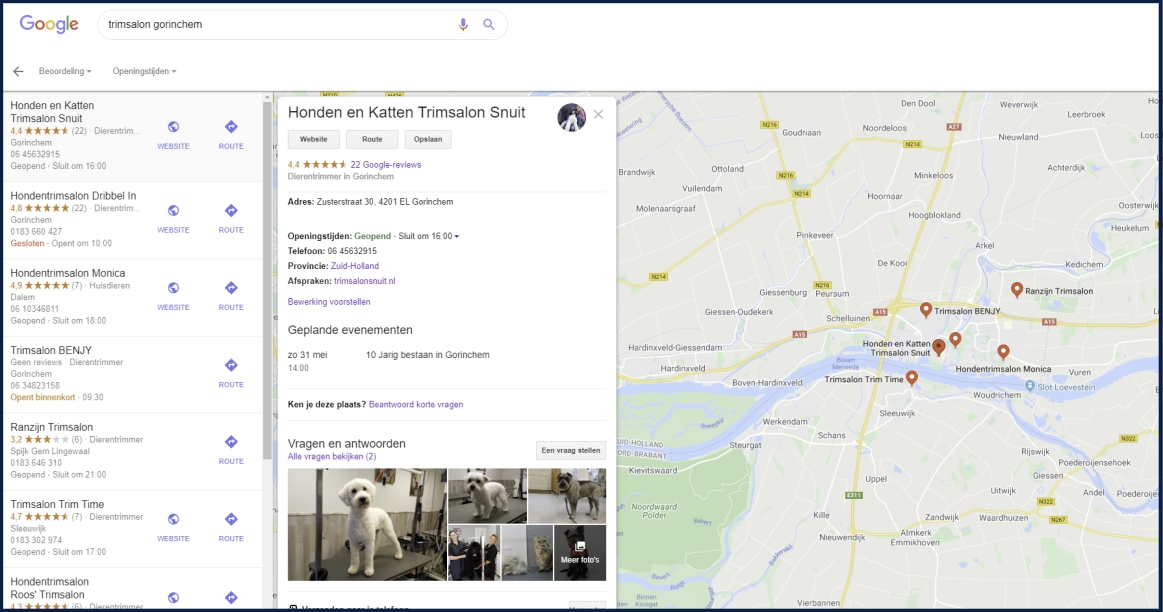This screenshot has width=1163, height=612.
Task: Click the Google logo
Action: pyautogui.click(x=49, y=25)
